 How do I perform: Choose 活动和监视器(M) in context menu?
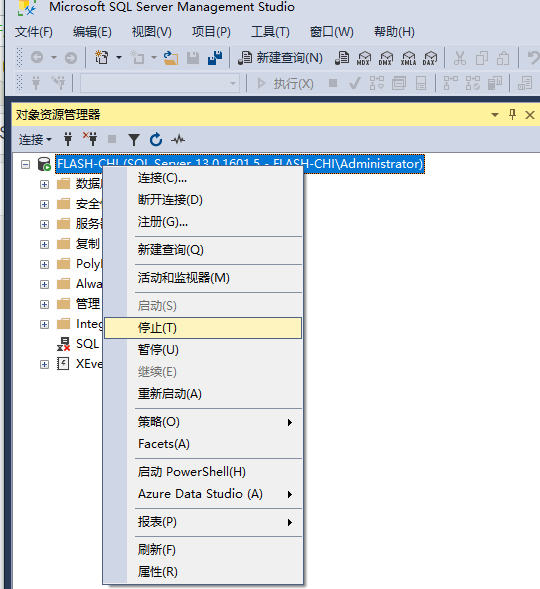tap(203, 278)
